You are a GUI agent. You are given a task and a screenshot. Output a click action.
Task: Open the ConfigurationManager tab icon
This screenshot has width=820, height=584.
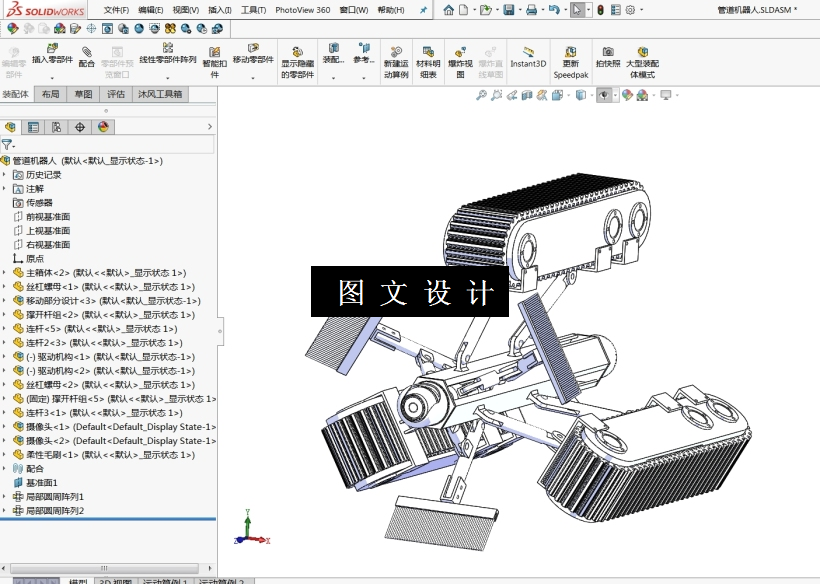click(x=56, y=127)
